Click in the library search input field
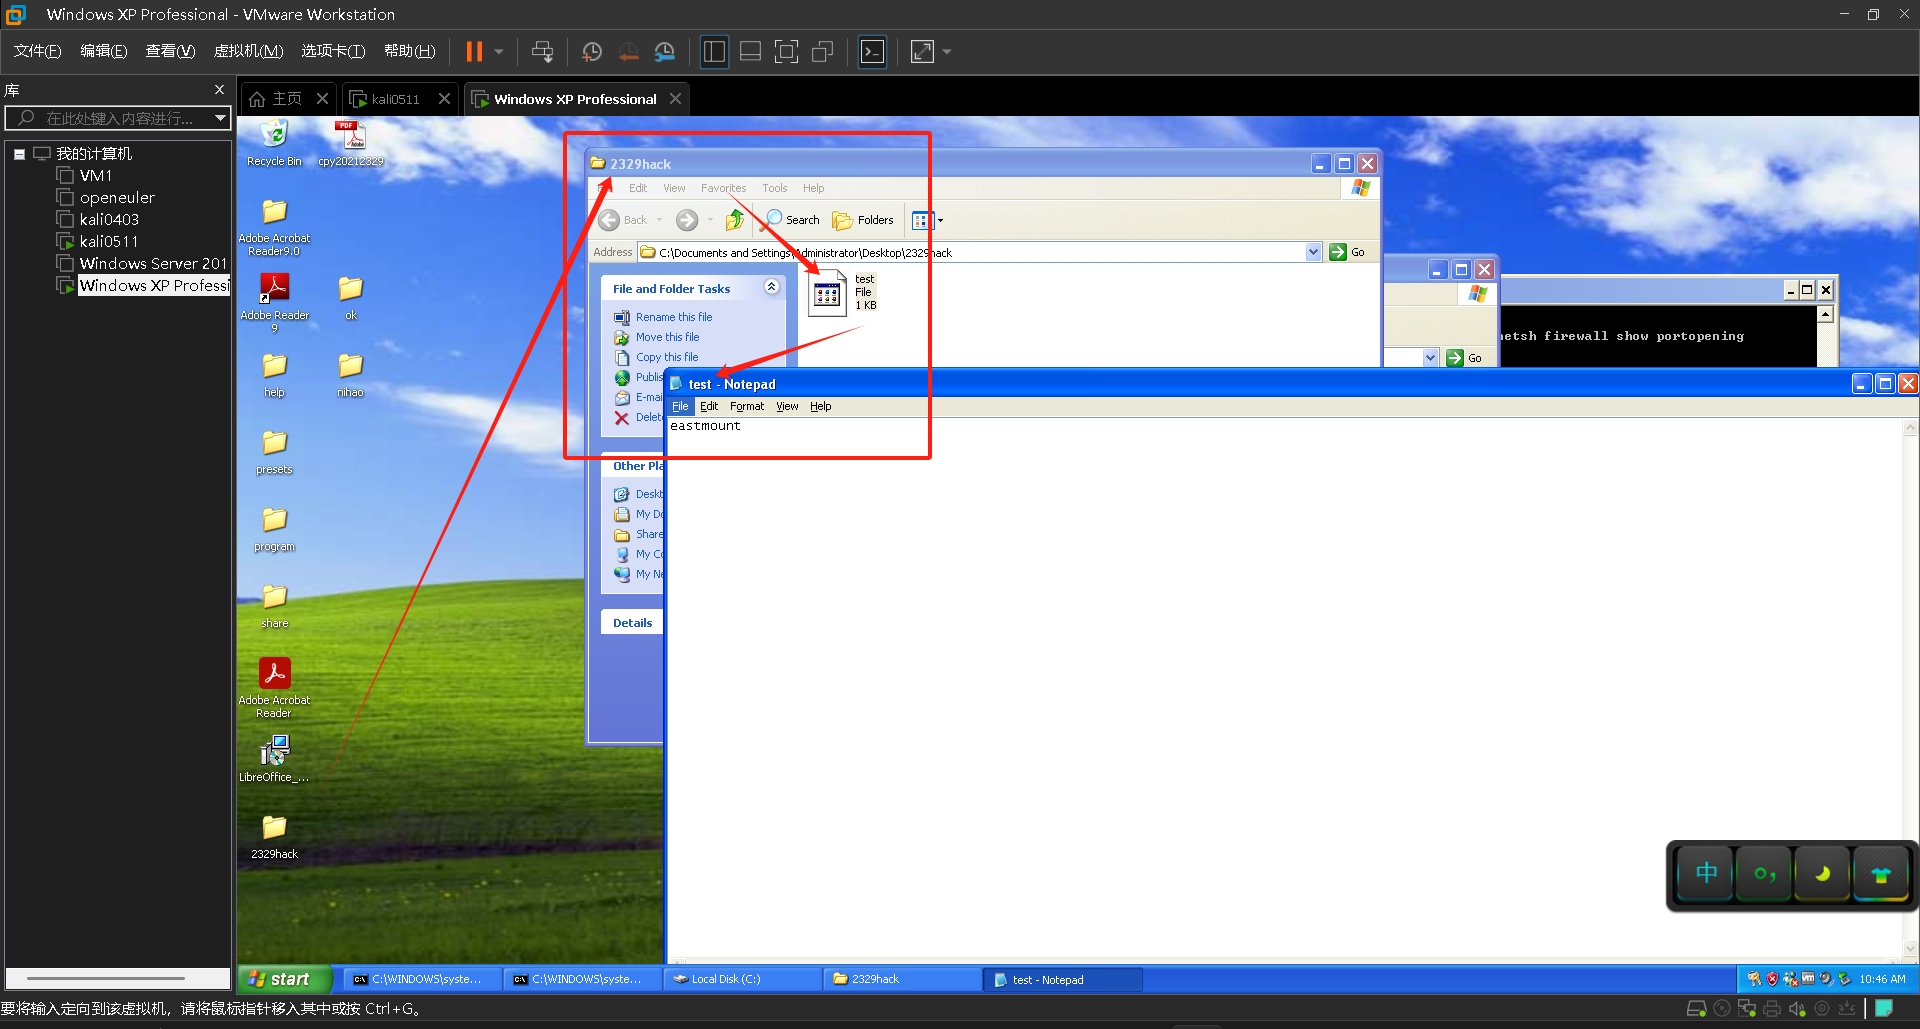Image resolution: width=1920 pixels, height=1029 pixels. click(118, 118)
